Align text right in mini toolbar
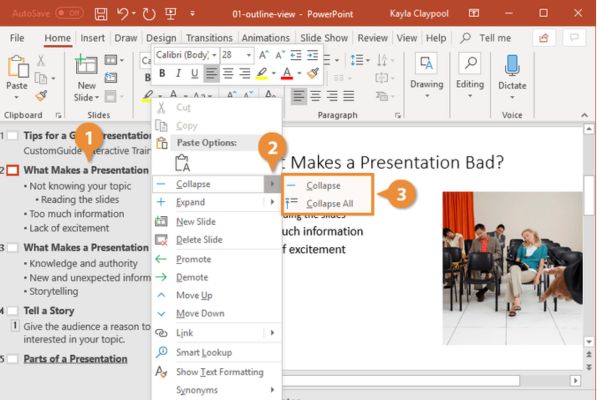The width and height of the screenshot is (600, 400). pyautogui.click(x=244, y=73)
